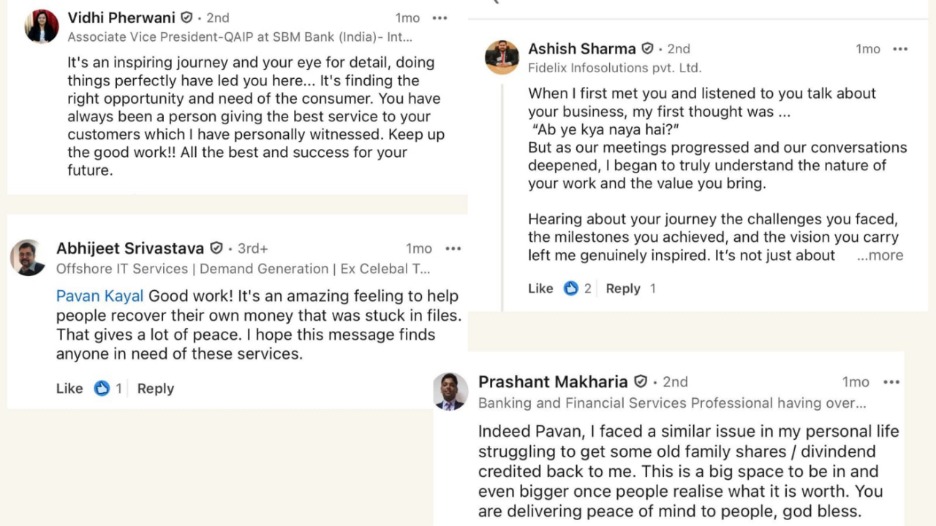Open options menu on Vidhi Pherwani's comment
The image size is (936, 526).
click(x=440, y=18)
